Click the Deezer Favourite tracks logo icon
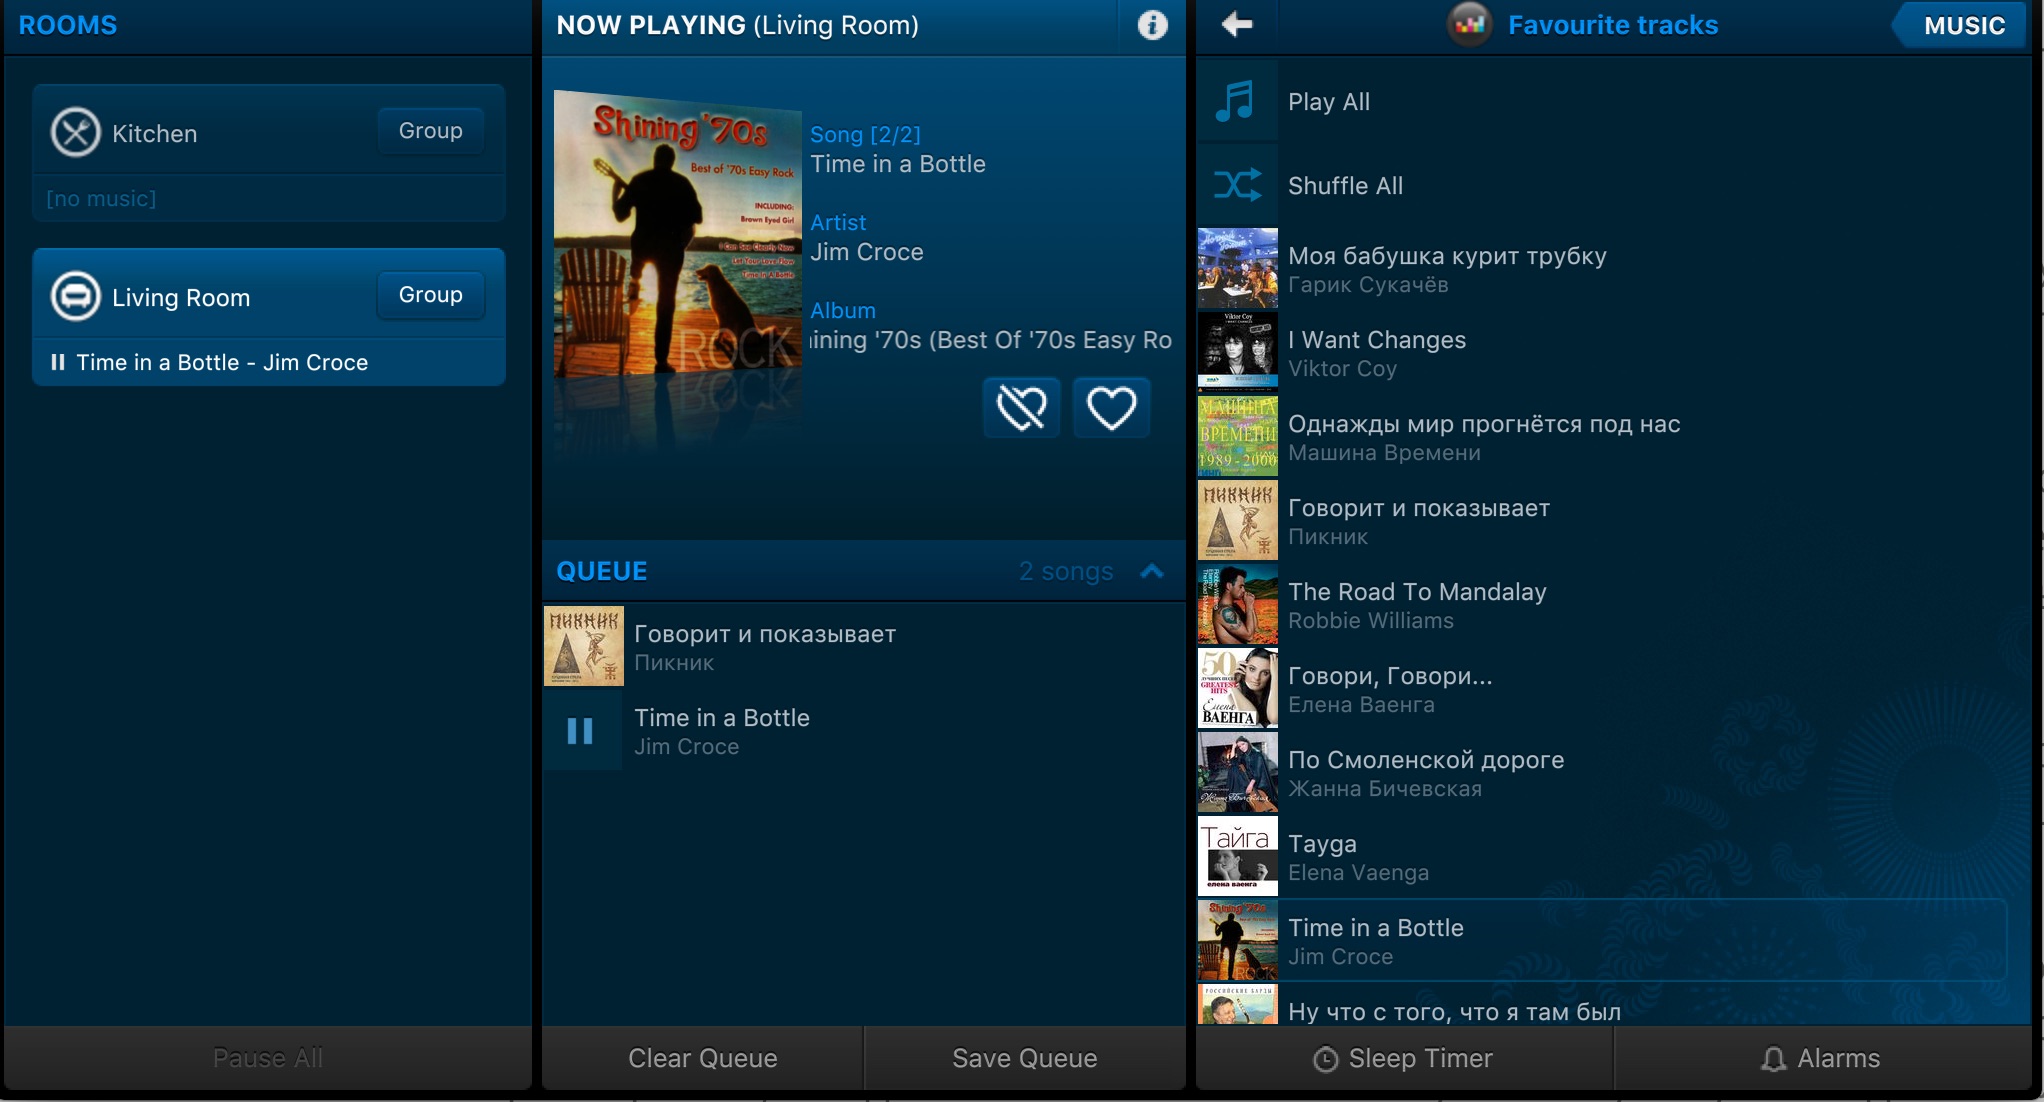2044x1102 pixels. [1469, 25]
